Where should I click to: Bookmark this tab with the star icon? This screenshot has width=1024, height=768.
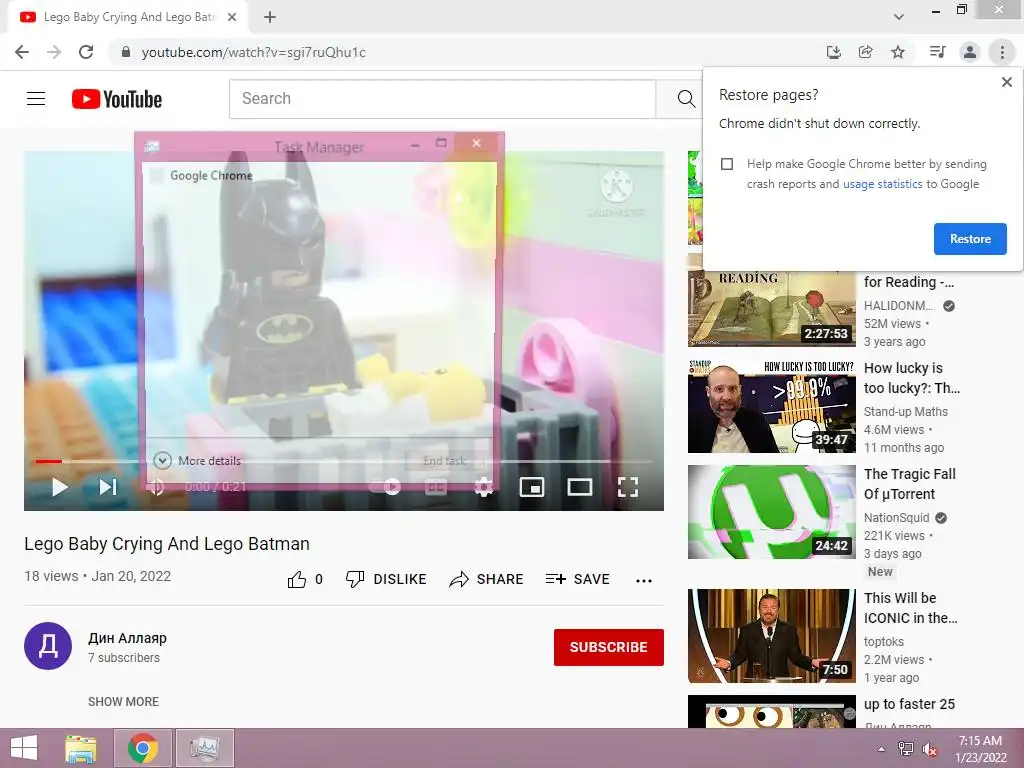coord(898,52)
